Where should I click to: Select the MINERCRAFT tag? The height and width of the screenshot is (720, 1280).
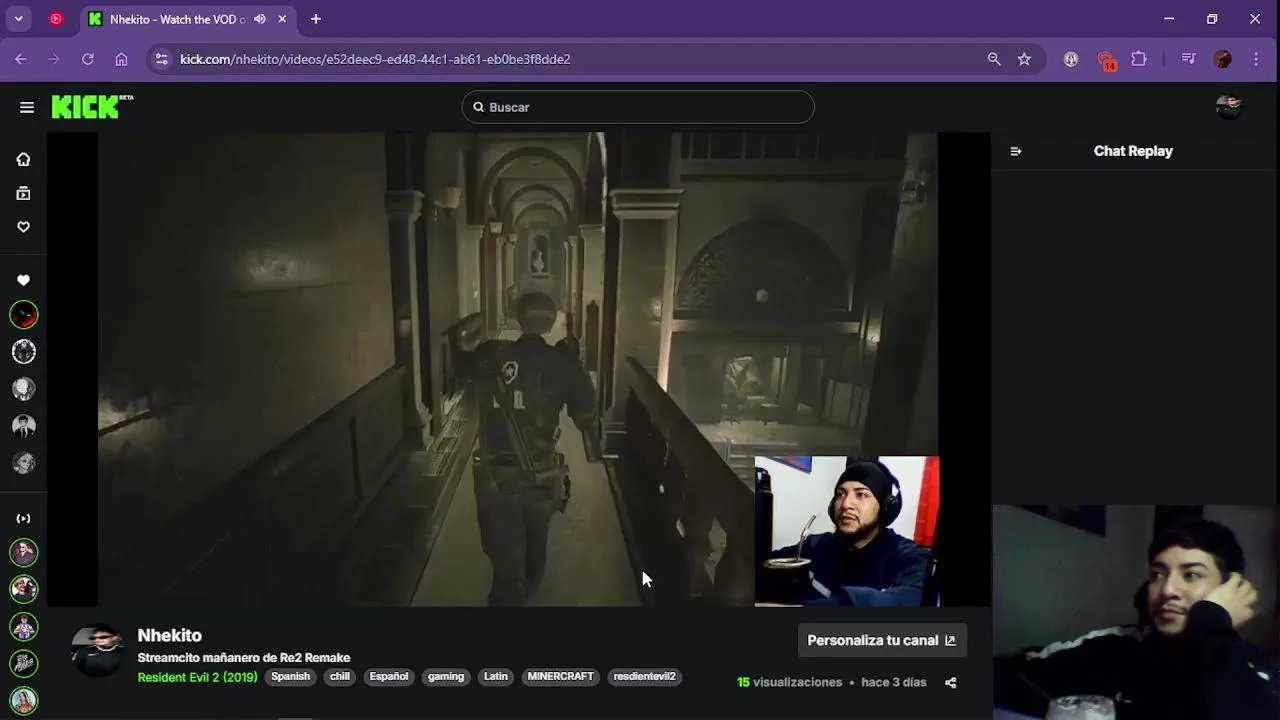[560, 677]
